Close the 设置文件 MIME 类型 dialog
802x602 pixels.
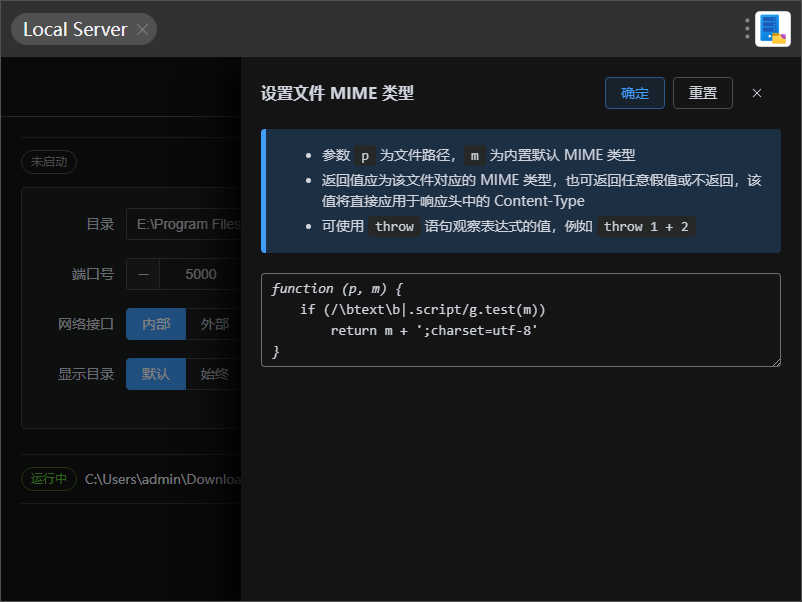pos(757,93)
